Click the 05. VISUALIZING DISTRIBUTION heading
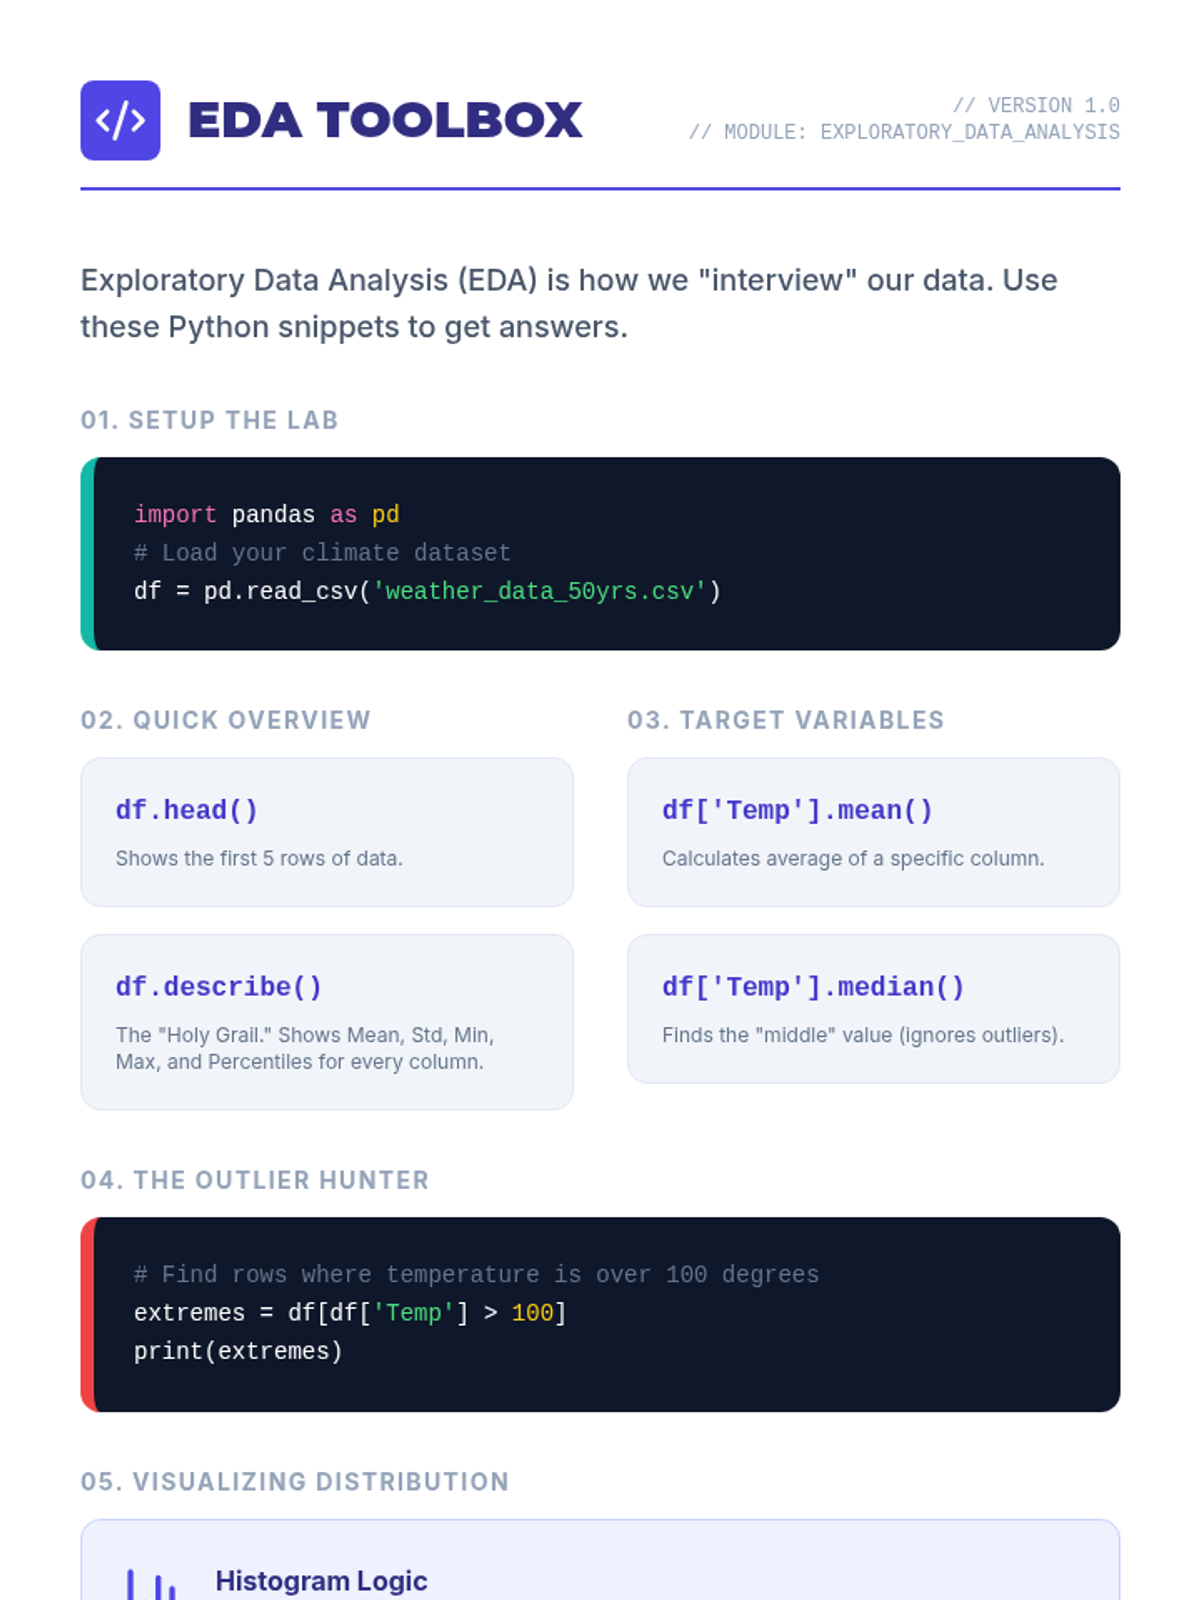This screenshot has height=1600, width=1200. pos(295,1481)
